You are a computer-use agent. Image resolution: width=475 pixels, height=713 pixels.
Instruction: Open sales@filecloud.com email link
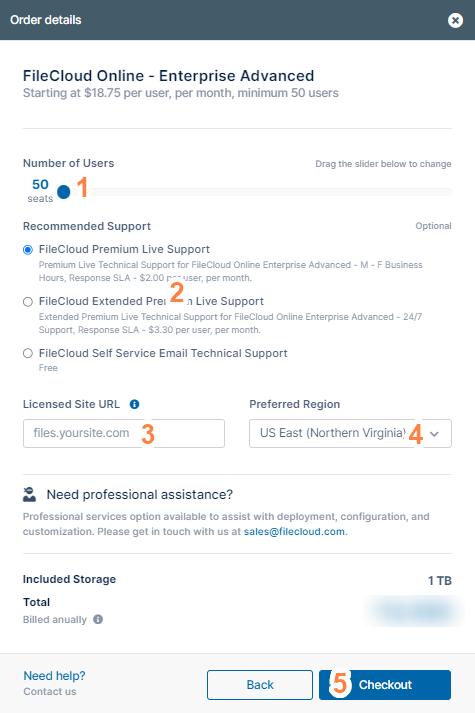click(294, 532)
